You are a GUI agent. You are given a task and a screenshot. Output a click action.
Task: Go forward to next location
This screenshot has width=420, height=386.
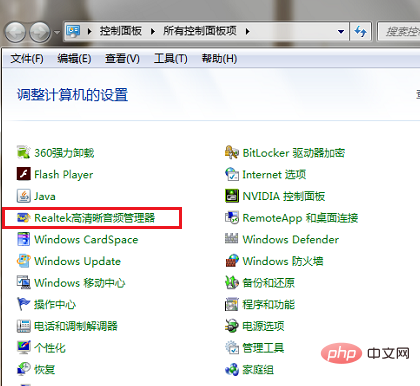point(40,32)
